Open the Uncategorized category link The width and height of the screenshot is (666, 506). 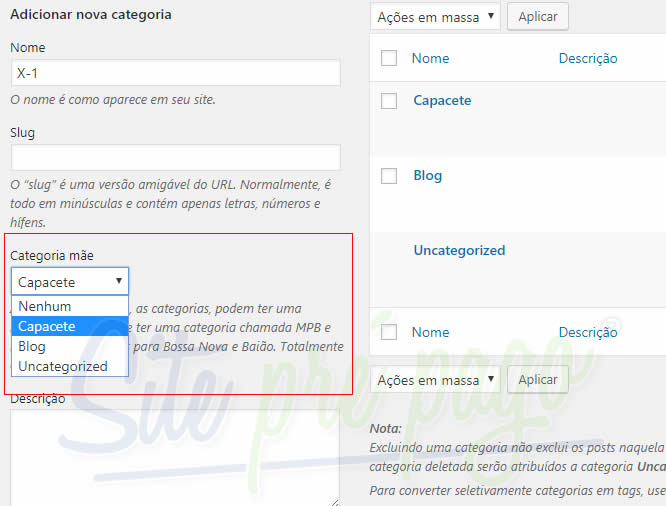click(459, 250)
